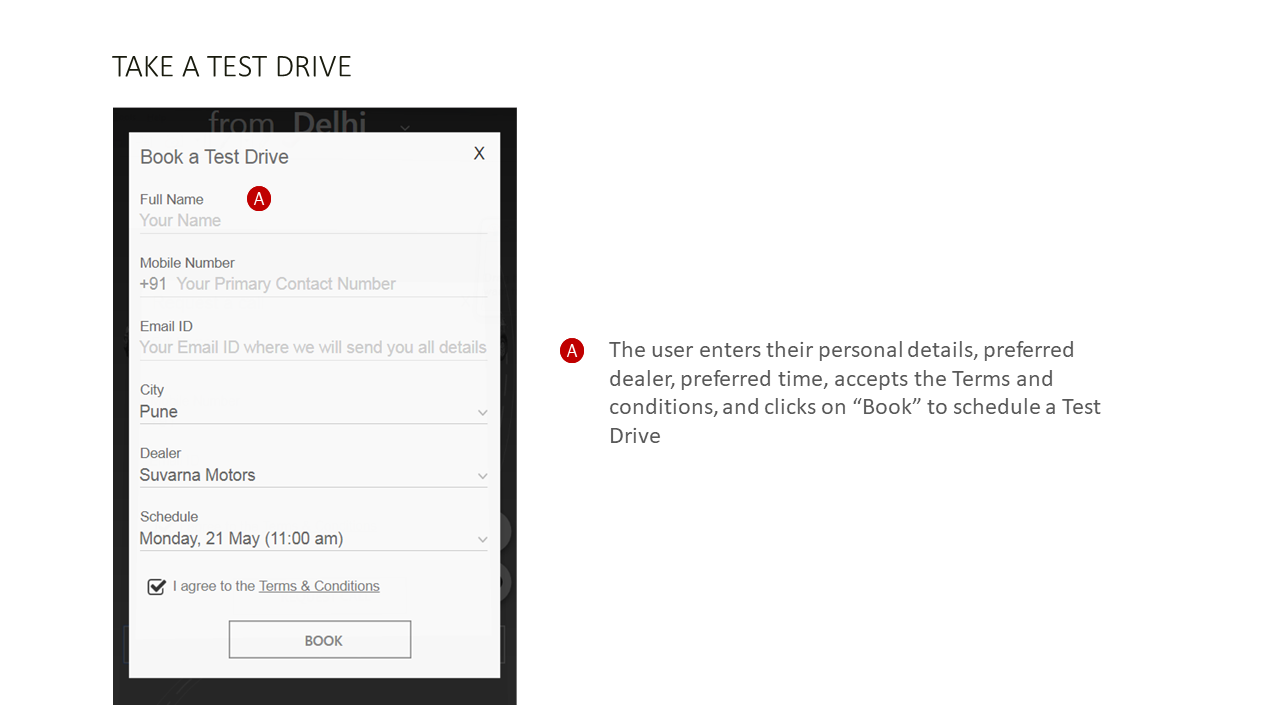
Task: Click the description paragraph about scheduling
Action: [x=855, y=392]
